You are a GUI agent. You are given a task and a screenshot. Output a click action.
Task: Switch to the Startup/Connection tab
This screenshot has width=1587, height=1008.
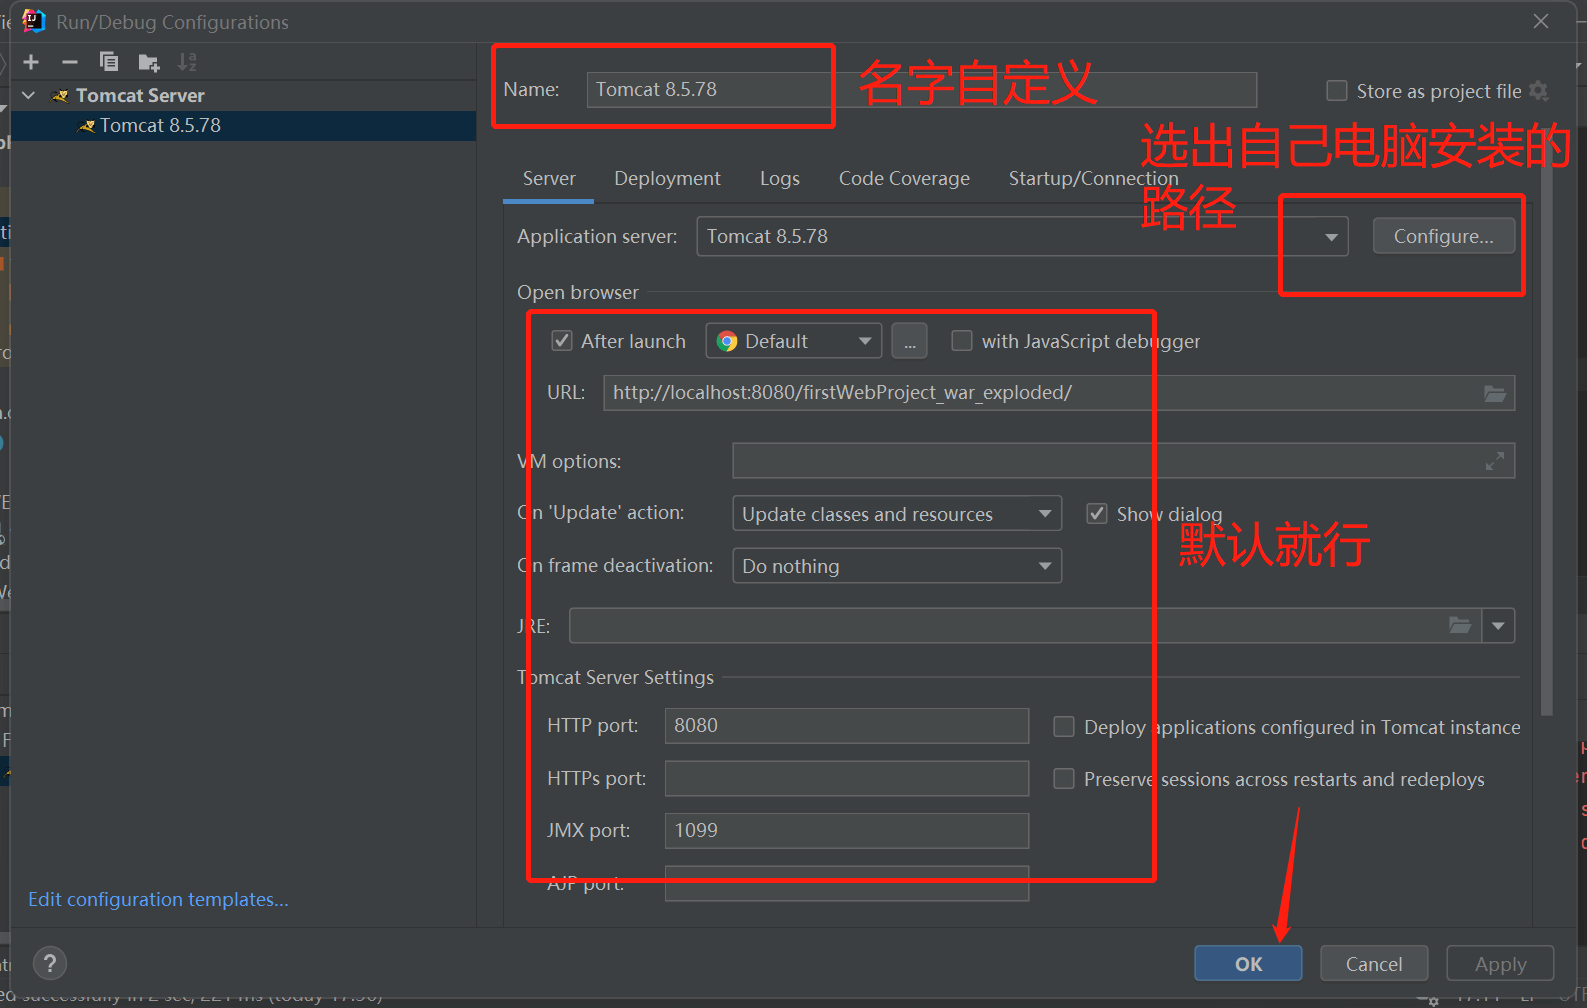[1093, 179]
